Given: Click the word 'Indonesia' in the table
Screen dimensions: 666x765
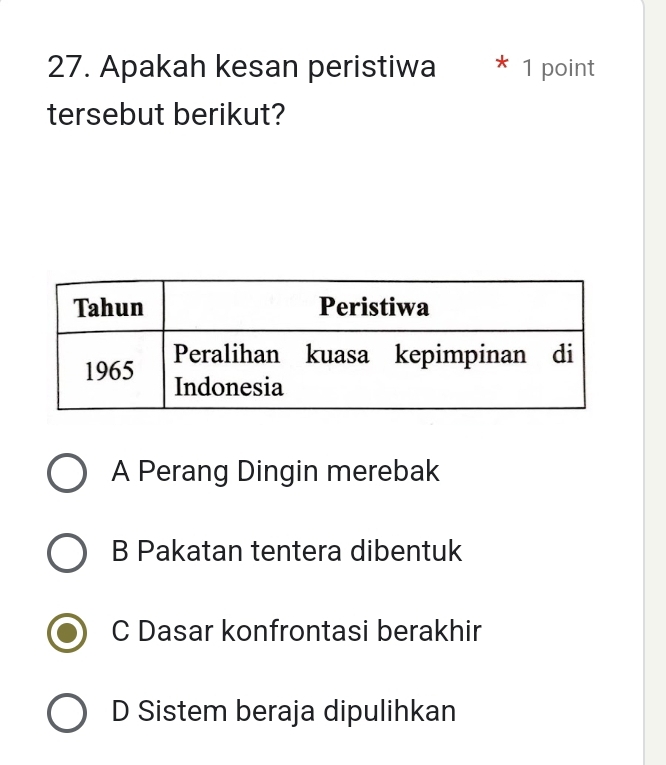Looking at the screenshot, I should tap(229, 386).
